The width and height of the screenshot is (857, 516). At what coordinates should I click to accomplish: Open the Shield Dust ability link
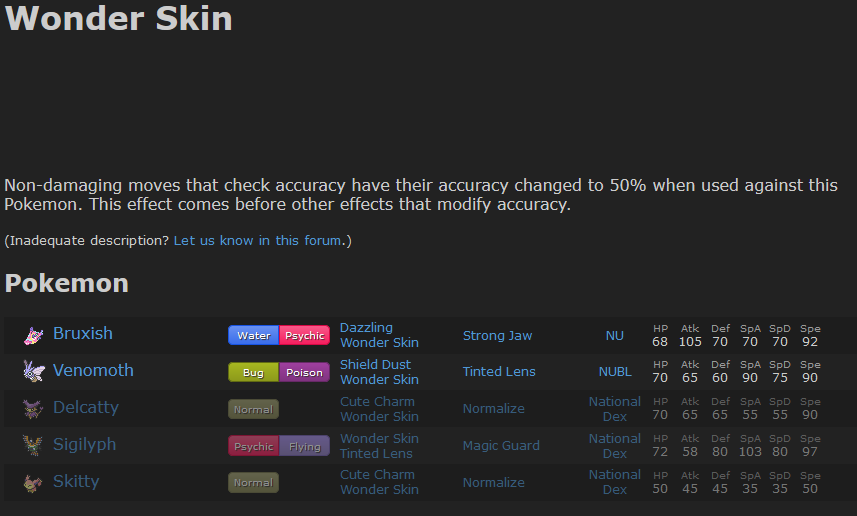[375, 365]
